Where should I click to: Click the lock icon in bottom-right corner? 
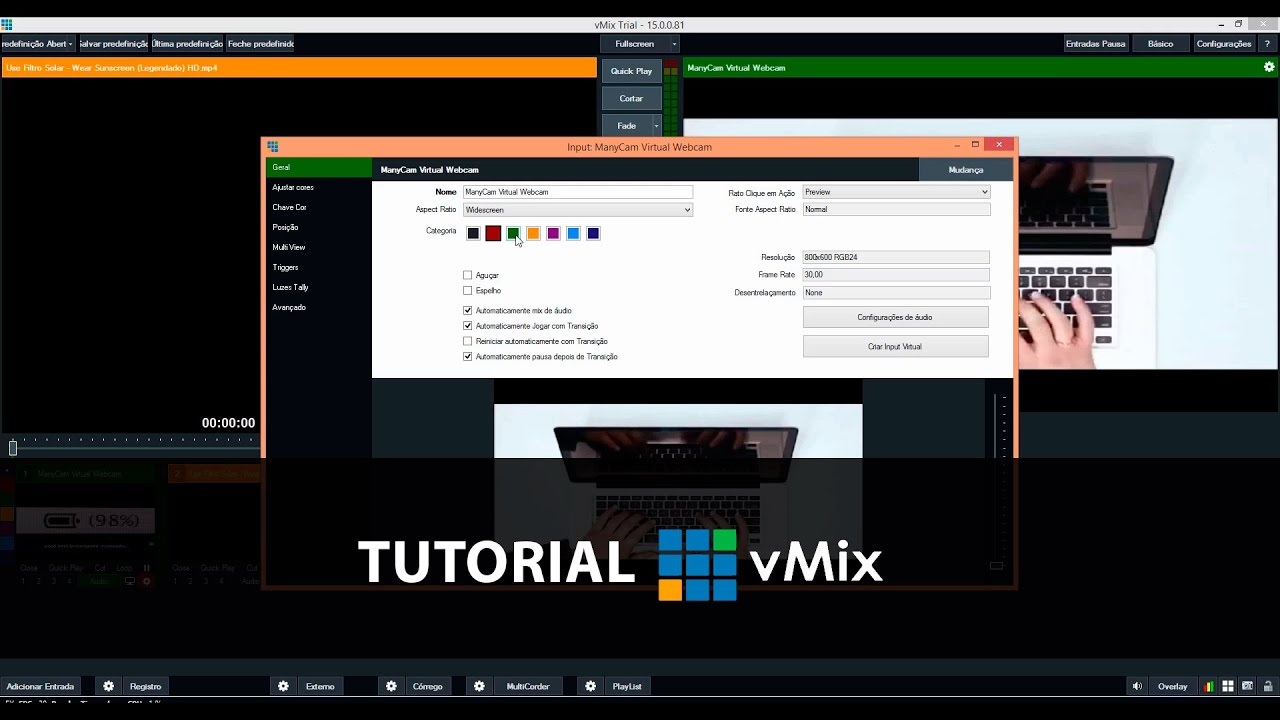click(x=1268, y=686)
